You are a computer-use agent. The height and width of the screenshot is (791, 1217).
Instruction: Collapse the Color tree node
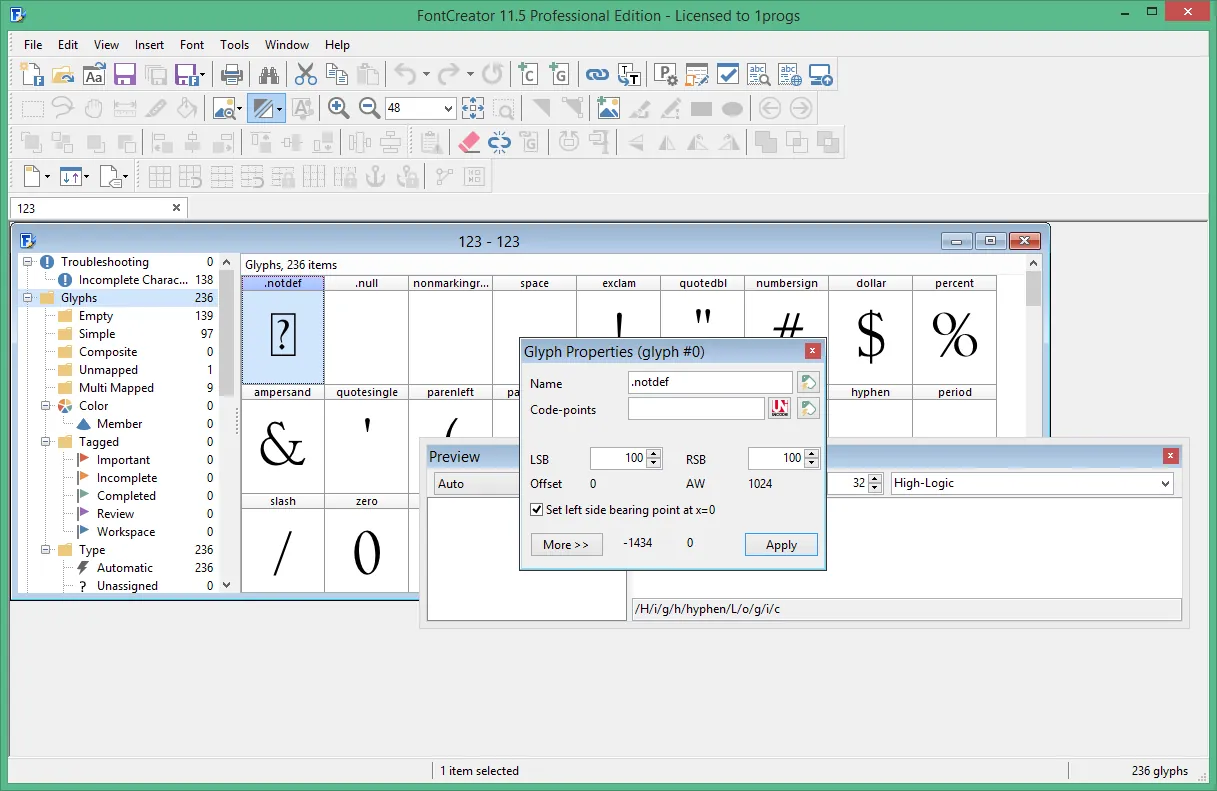[47, 406]
